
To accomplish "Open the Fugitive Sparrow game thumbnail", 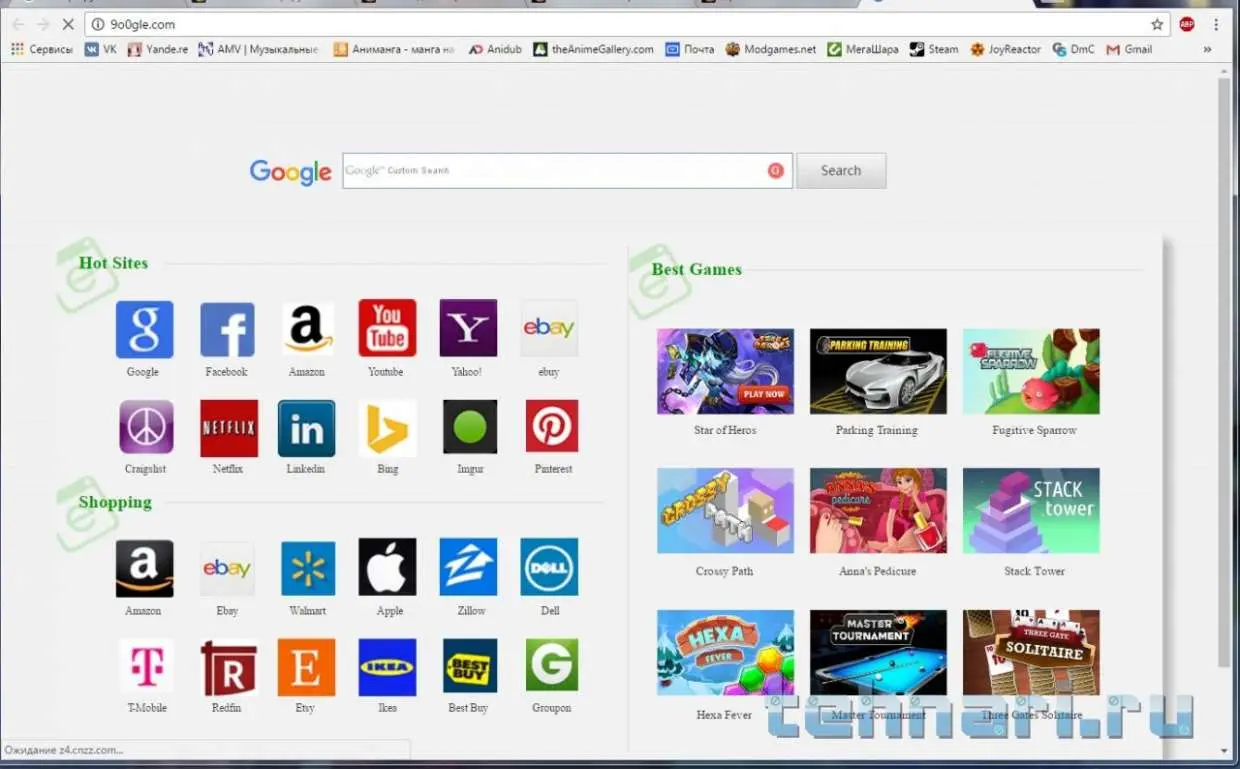I will click(x=1031, y=371).
